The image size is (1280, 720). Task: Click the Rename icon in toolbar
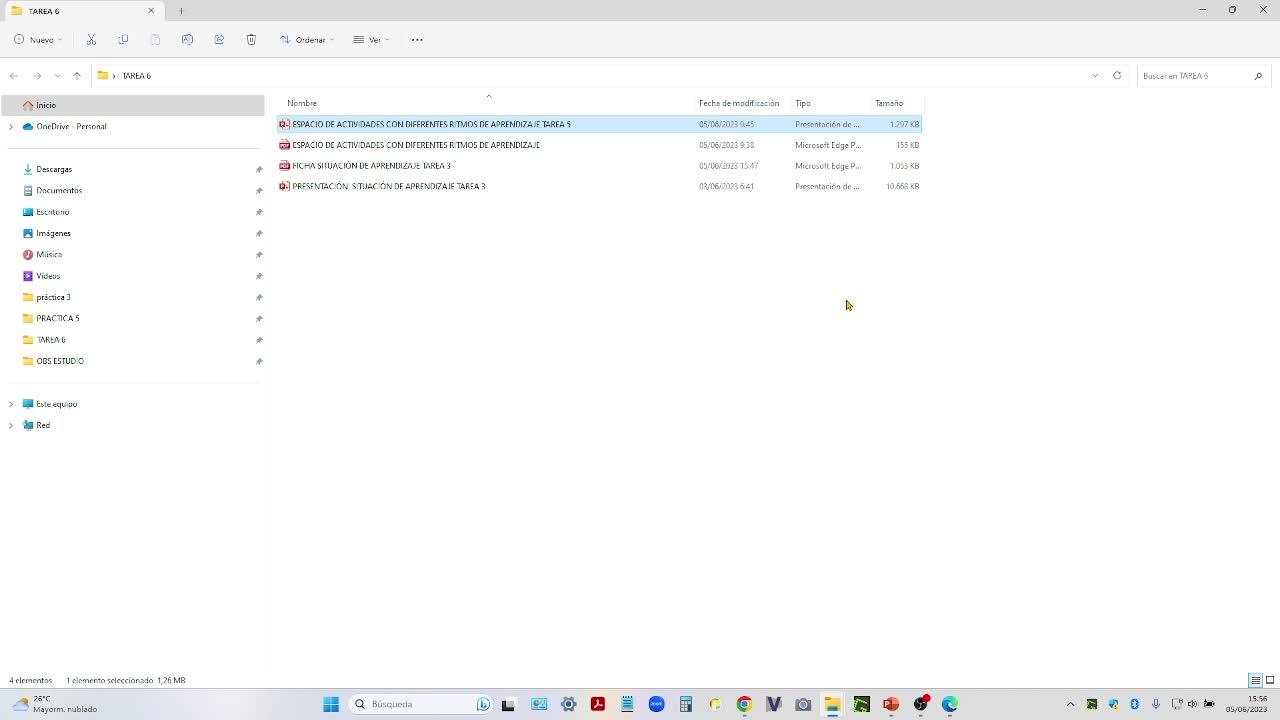pos(187,40)
